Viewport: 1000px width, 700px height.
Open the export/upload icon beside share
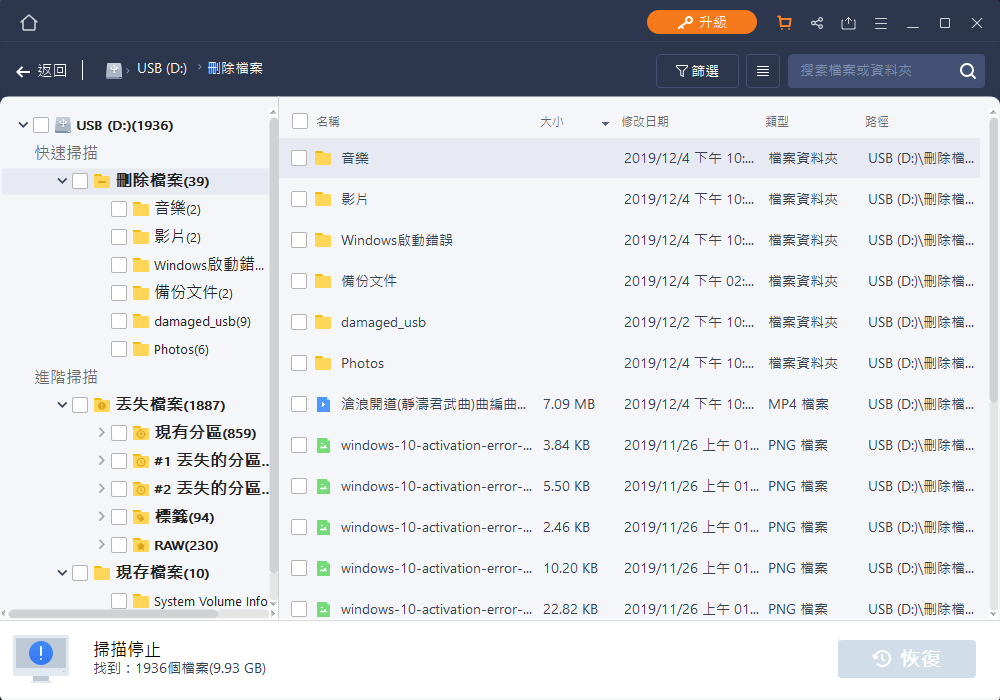click(x=849, y=22)
